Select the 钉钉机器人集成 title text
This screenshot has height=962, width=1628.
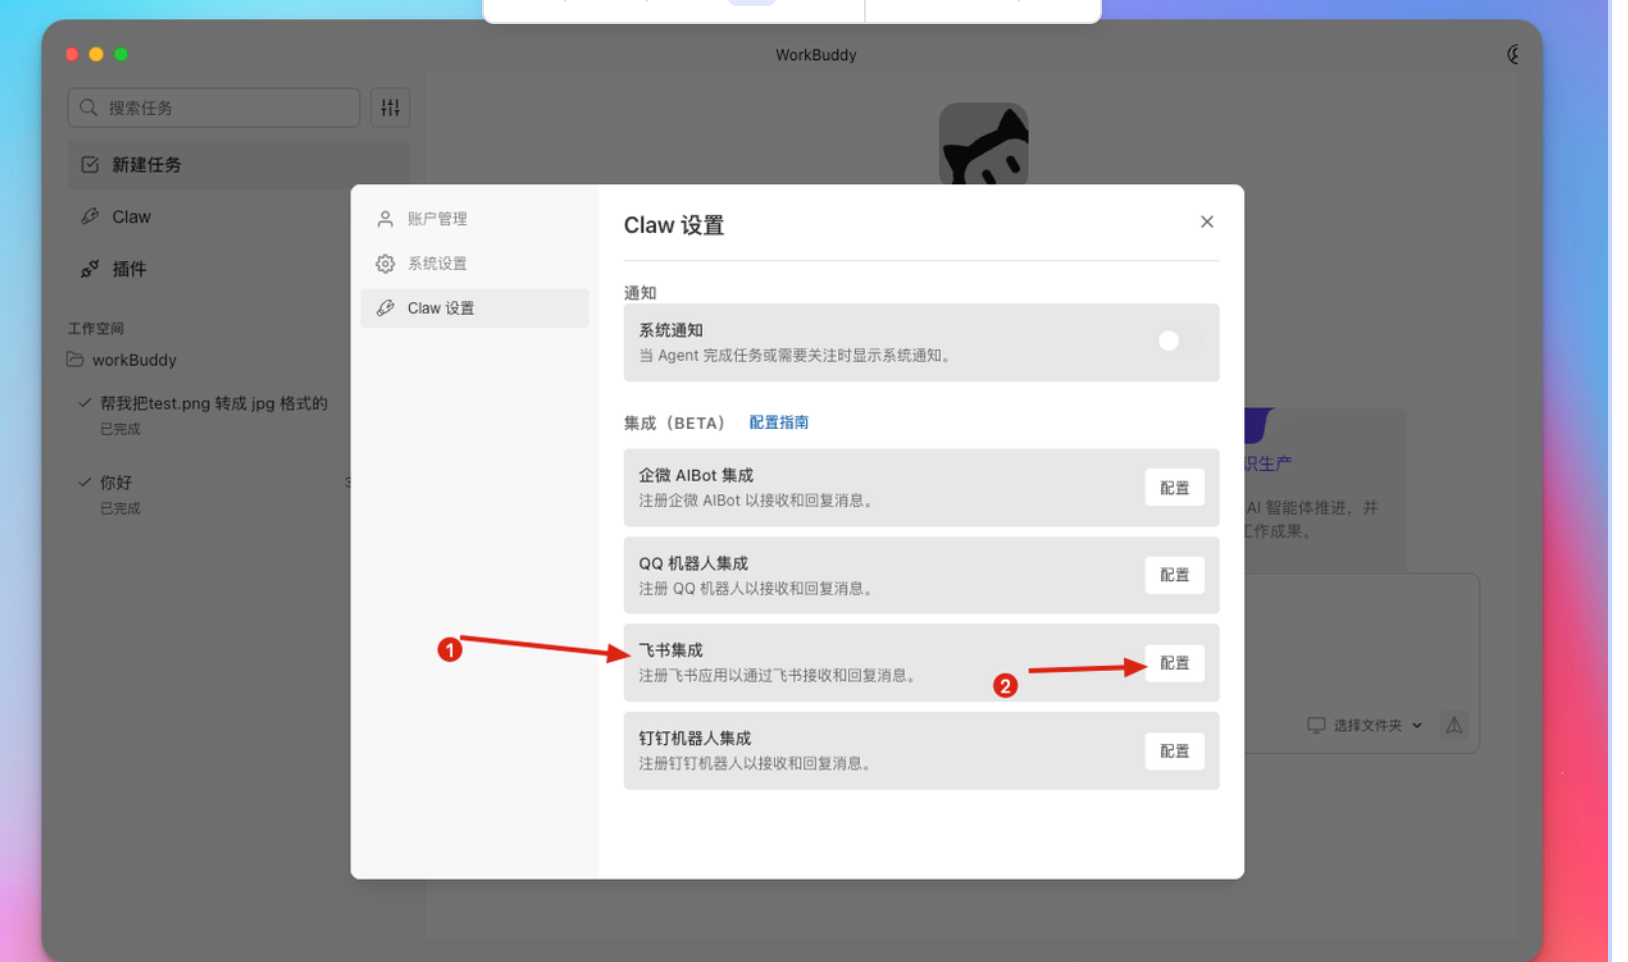(695, 739)
